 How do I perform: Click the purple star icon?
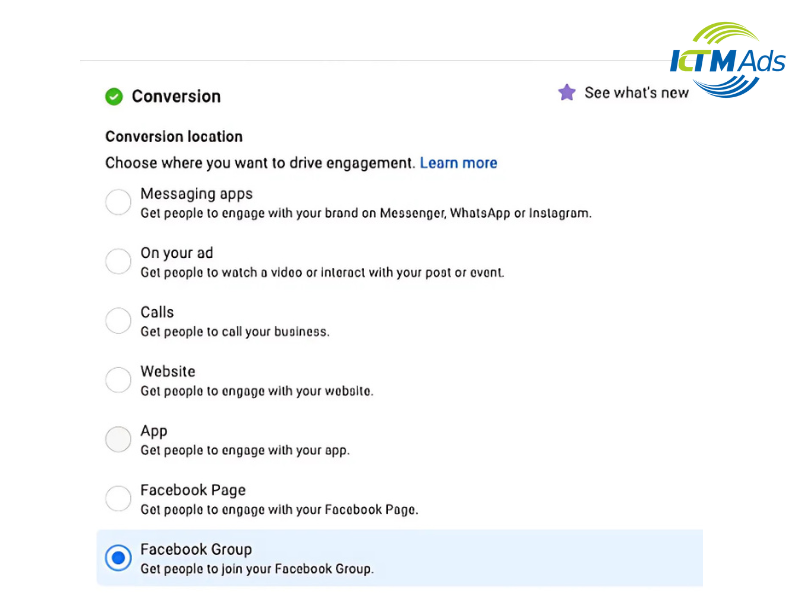click(x=566, y=92)
